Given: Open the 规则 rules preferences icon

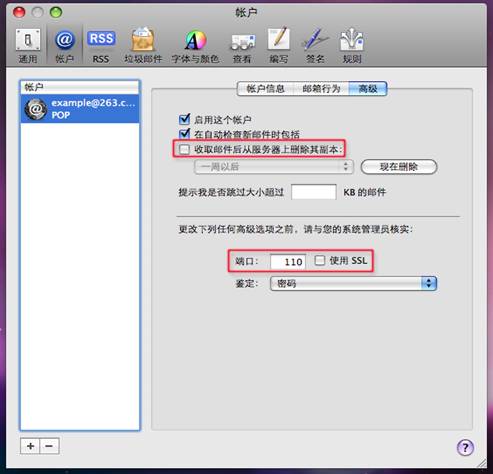Looking at the screenshot, I should pyautogui.click(x=352, y=45).
